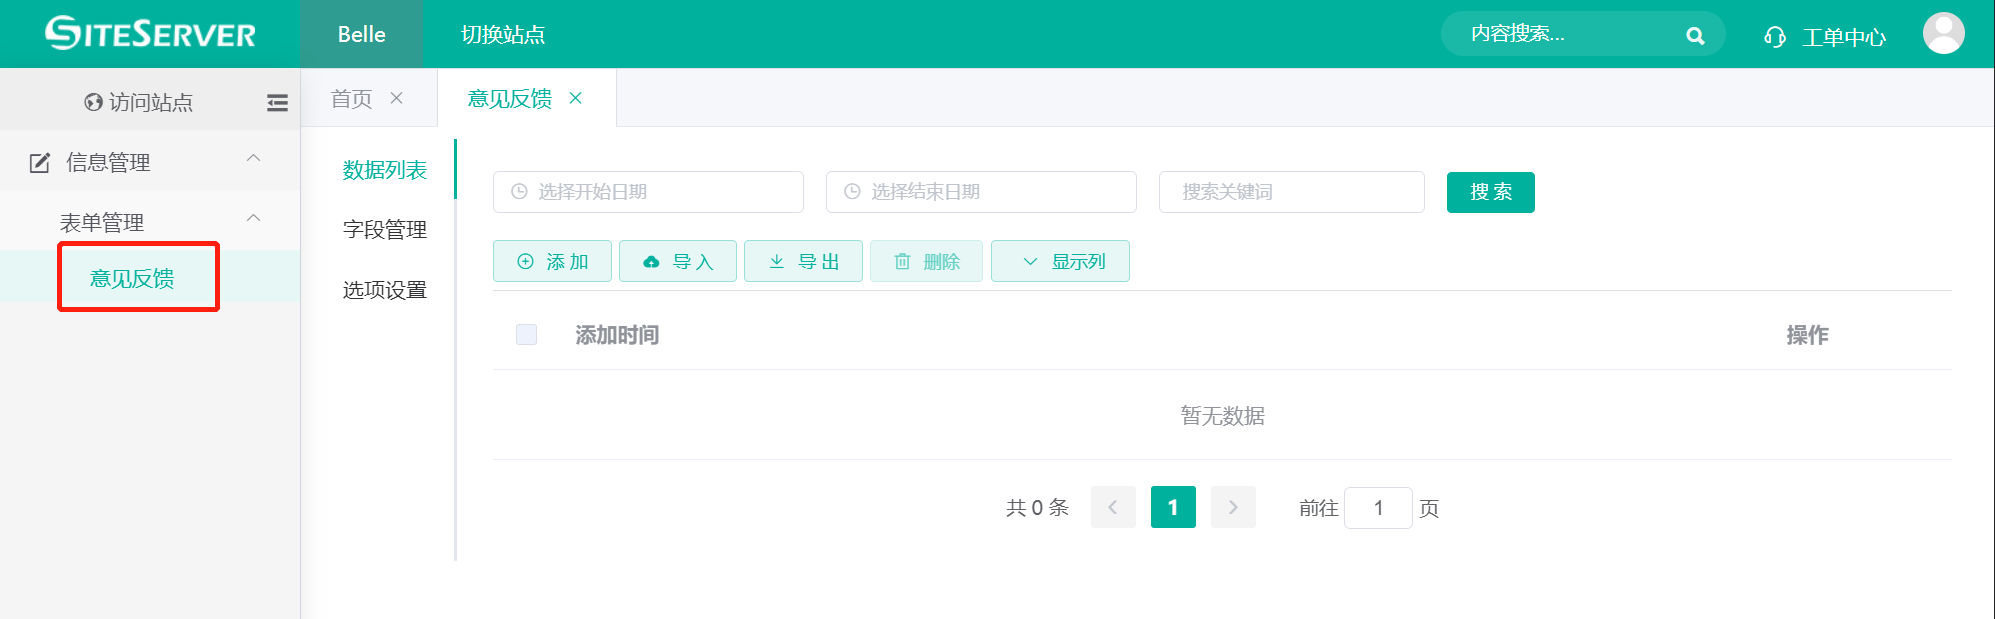This screenshot has width=1995, height=619.
Task: Click 访问站点 globe link
Action: [x=139, y=102]
